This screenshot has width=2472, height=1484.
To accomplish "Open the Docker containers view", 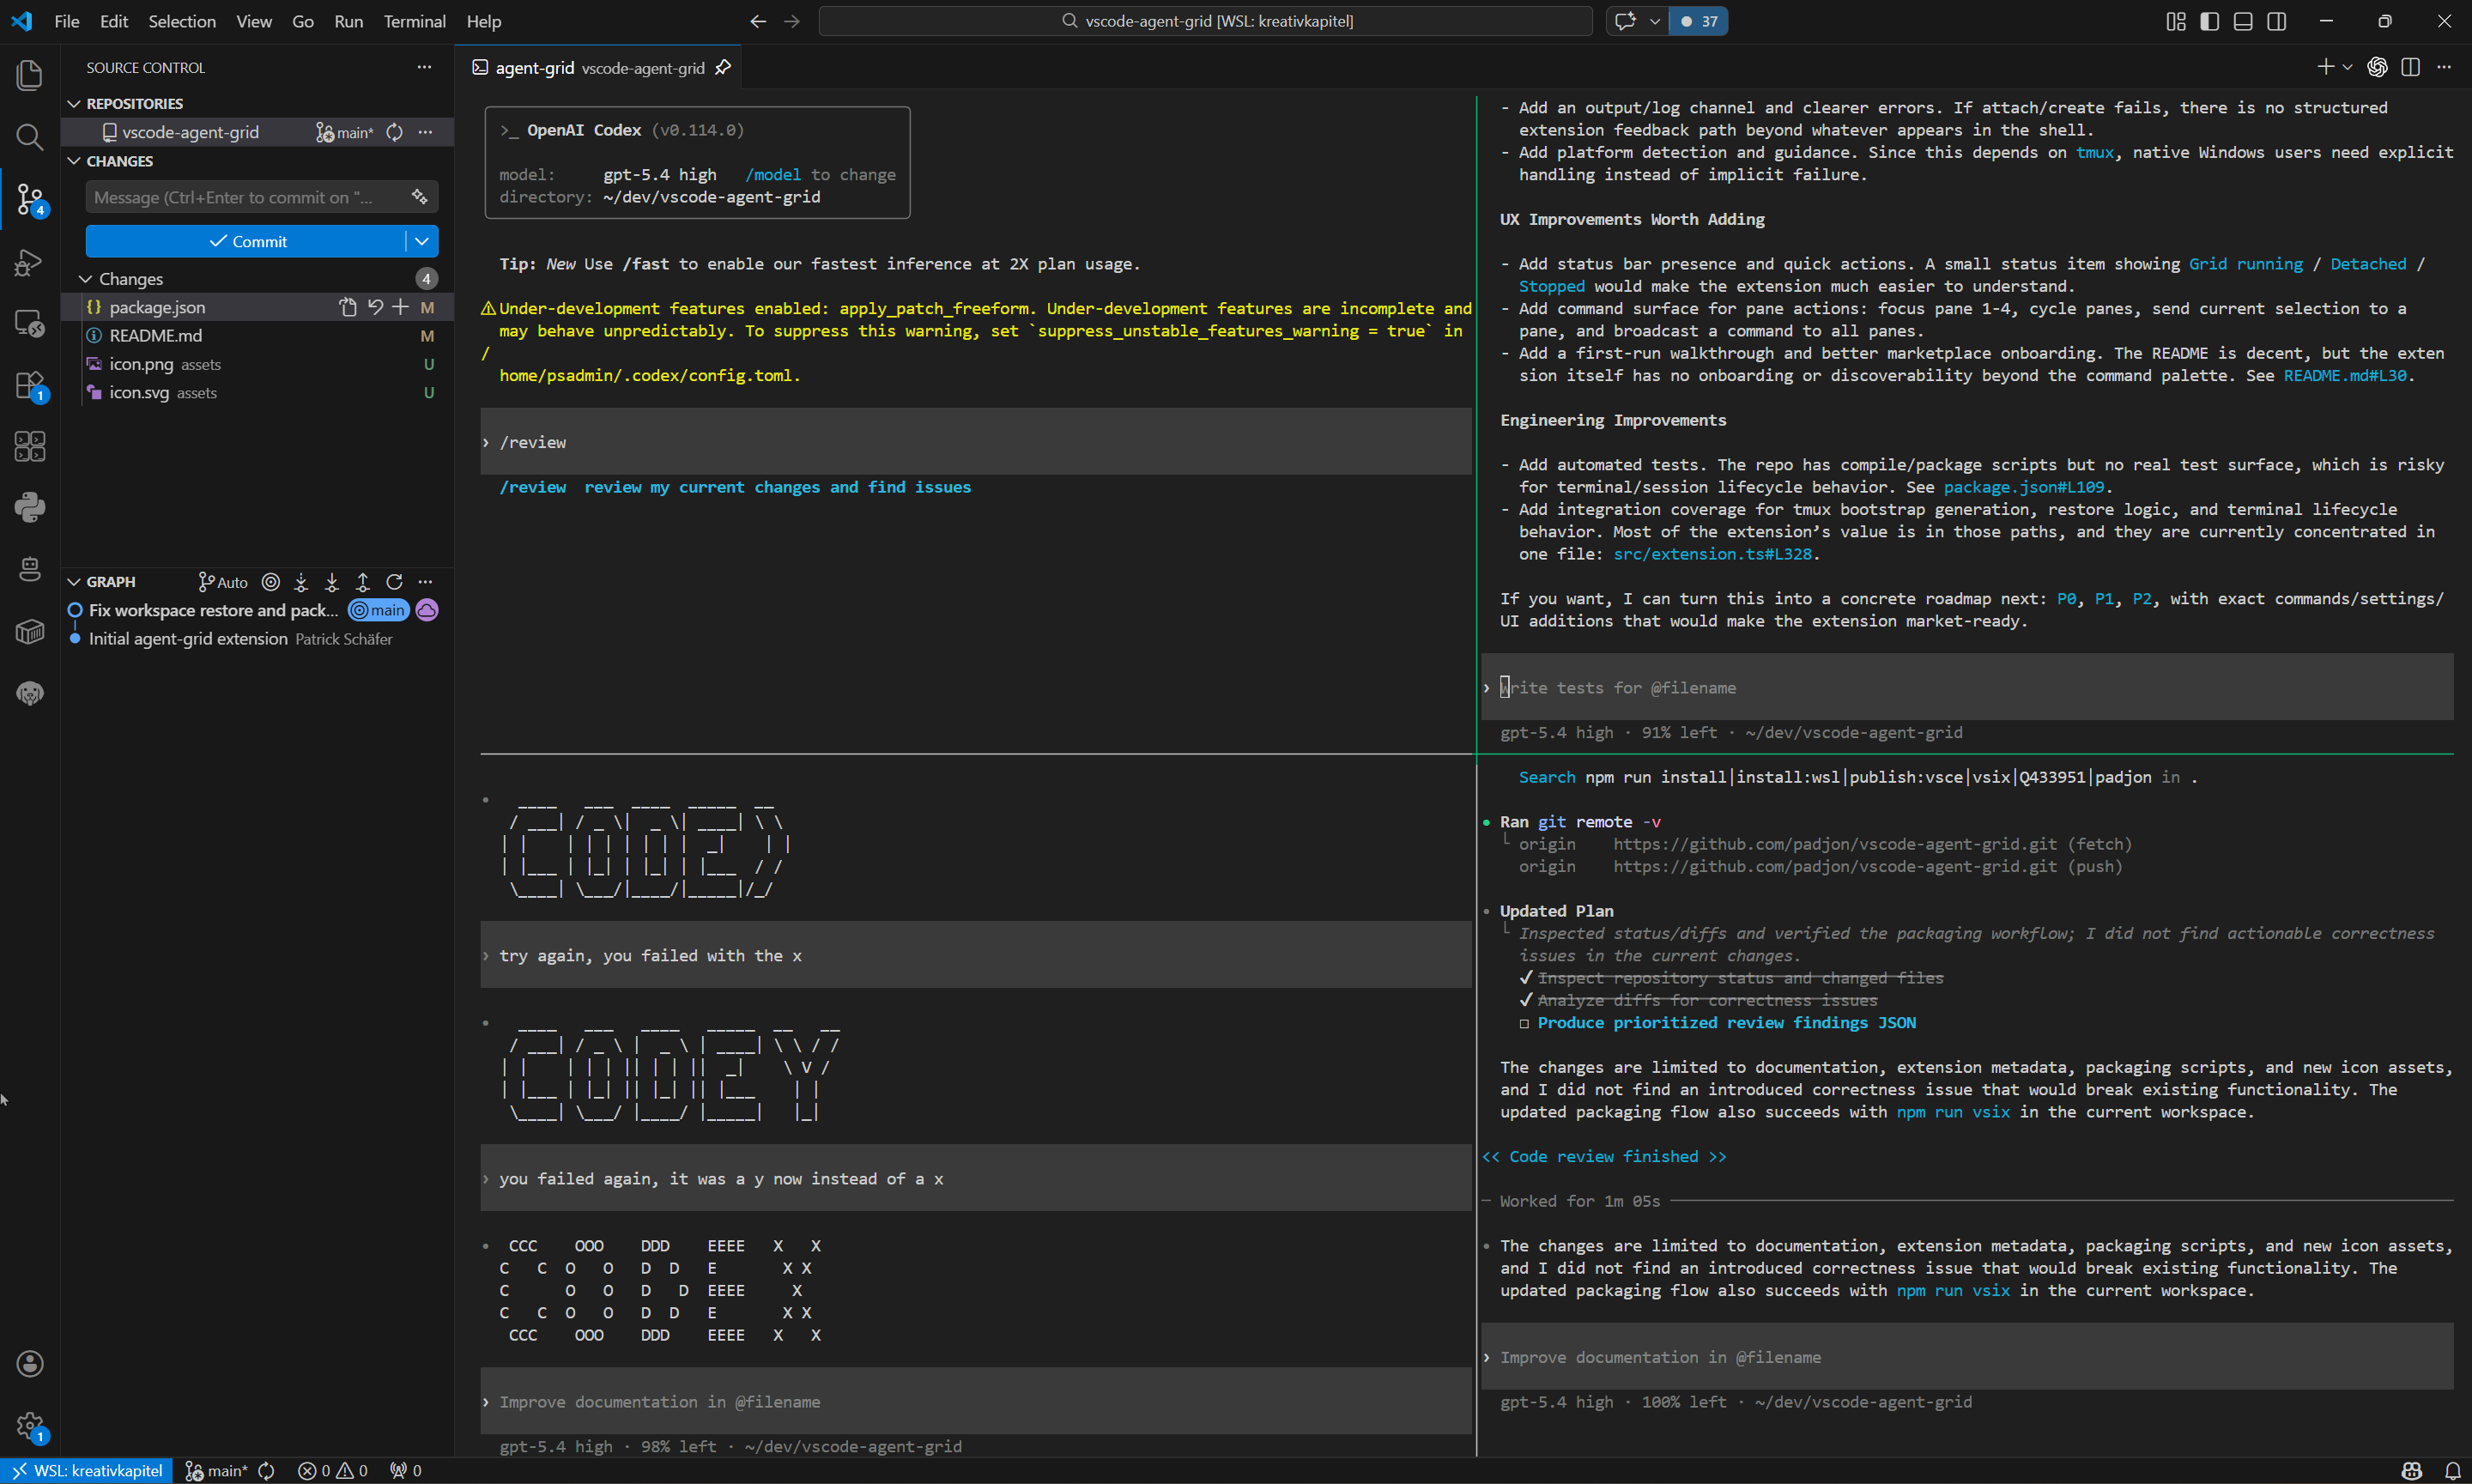I will click(x=29, y=630).
